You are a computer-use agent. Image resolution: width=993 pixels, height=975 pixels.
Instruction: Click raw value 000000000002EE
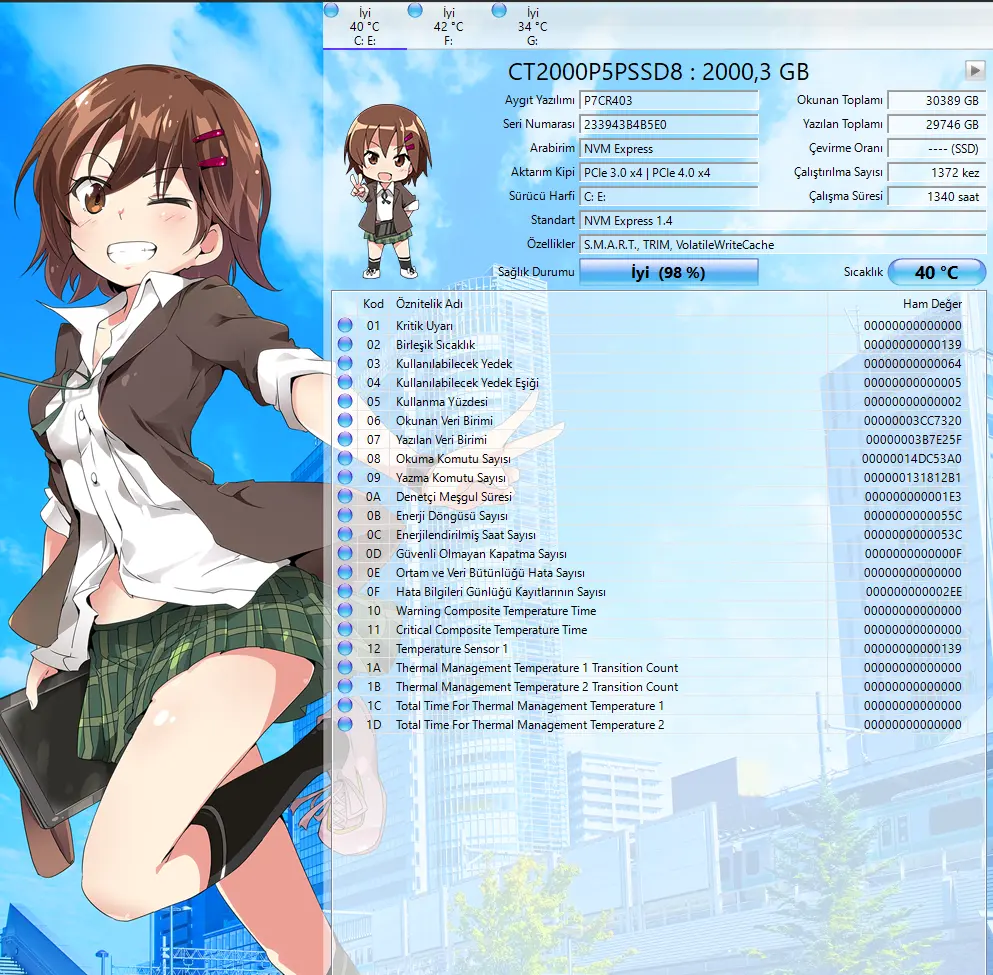[x=913, y=591]
